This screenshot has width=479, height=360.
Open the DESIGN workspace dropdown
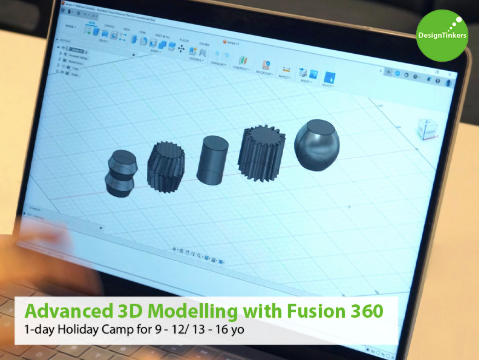pyautogui.click(x=71, y=26)
